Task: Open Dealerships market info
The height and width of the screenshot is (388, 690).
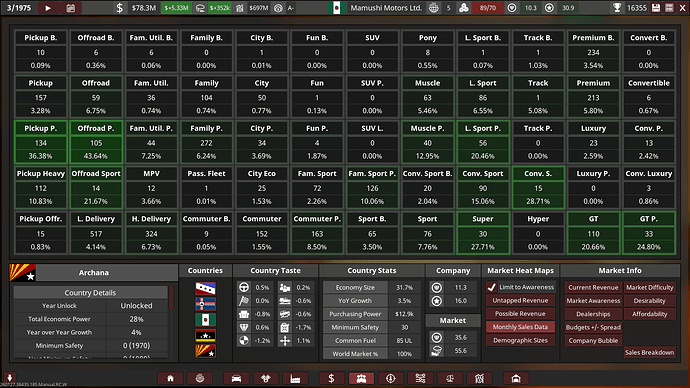Action: 593,314
